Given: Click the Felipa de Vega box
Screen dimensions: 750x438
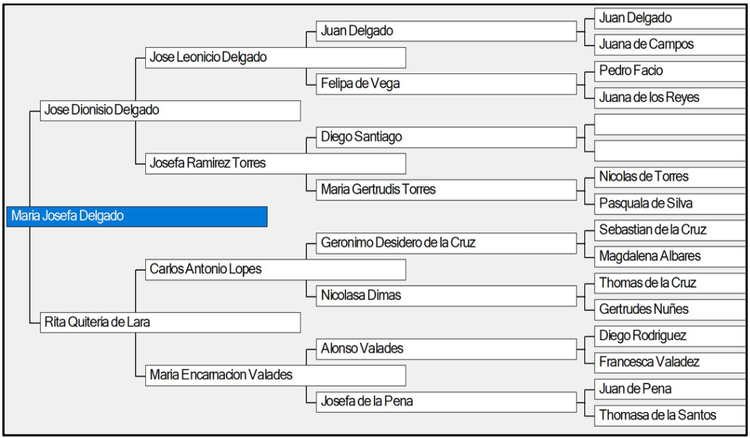Looking at the screenshot, I should pyautogui.click(x=446, y=84).
